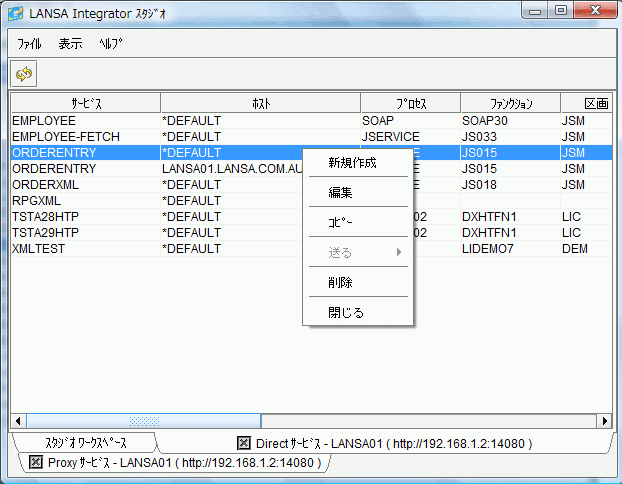The image size is (622, 484).
Task: Open the ヘルプ menu
Action: pyautogui.click(x=111, y=44)
